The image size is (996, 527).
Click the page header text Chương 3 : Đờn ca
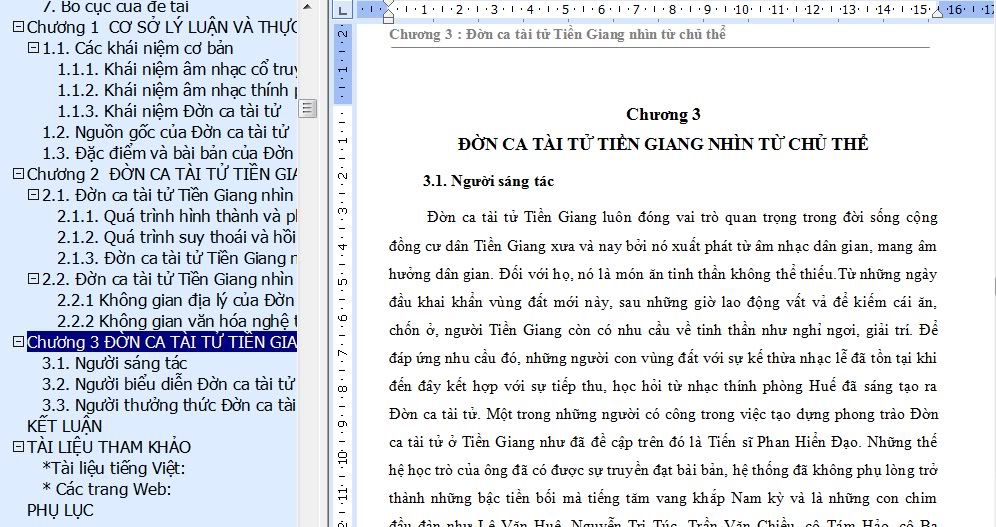pyautogui.click(x=557, y=34)
